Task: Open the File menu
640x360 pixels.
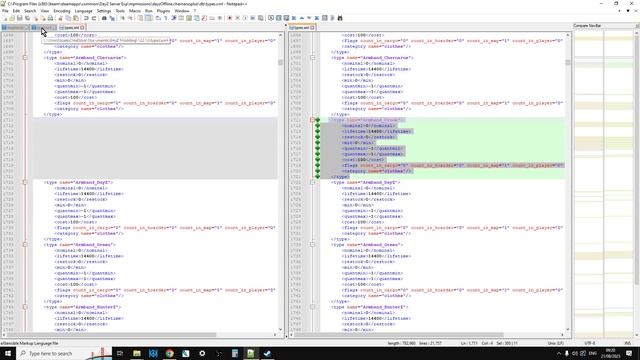Action: (x=5, y=11)
